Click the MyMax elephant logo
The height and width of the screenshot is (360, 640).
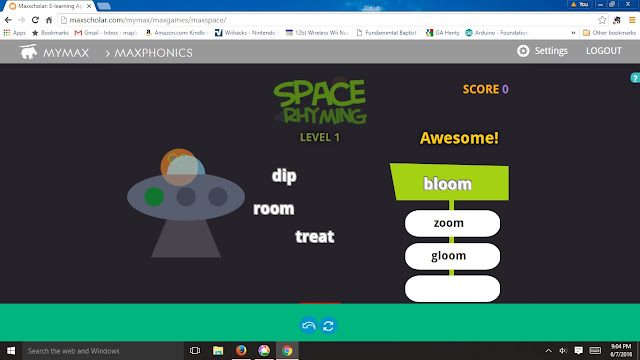pyautogui.click(x=29, y=52)
